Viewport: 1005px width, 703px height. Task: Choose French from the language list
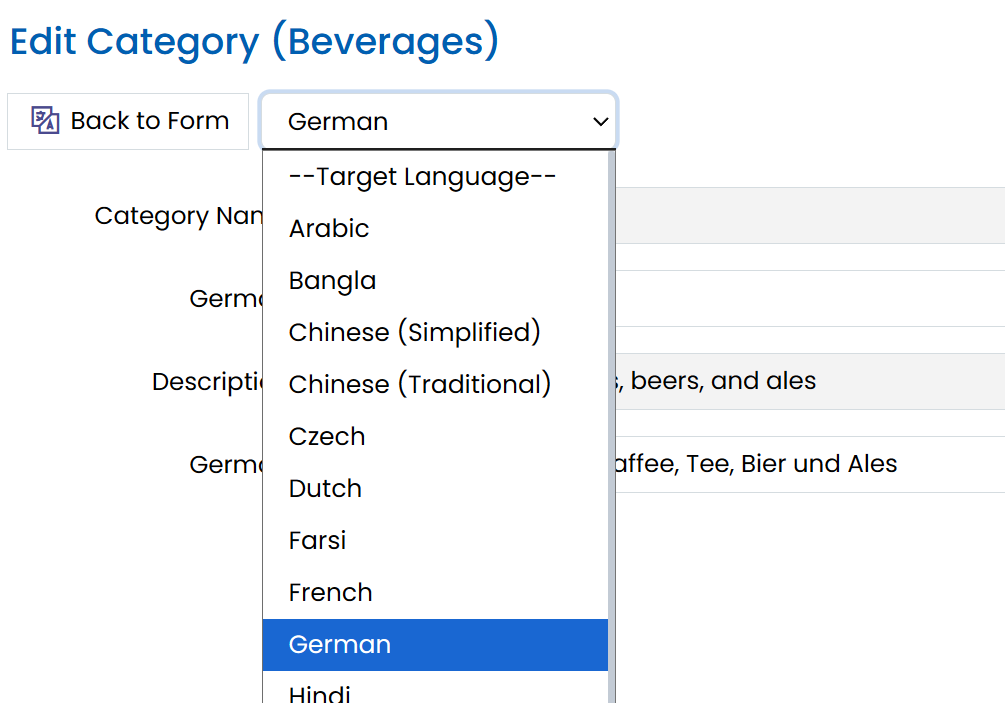(329, 592)
